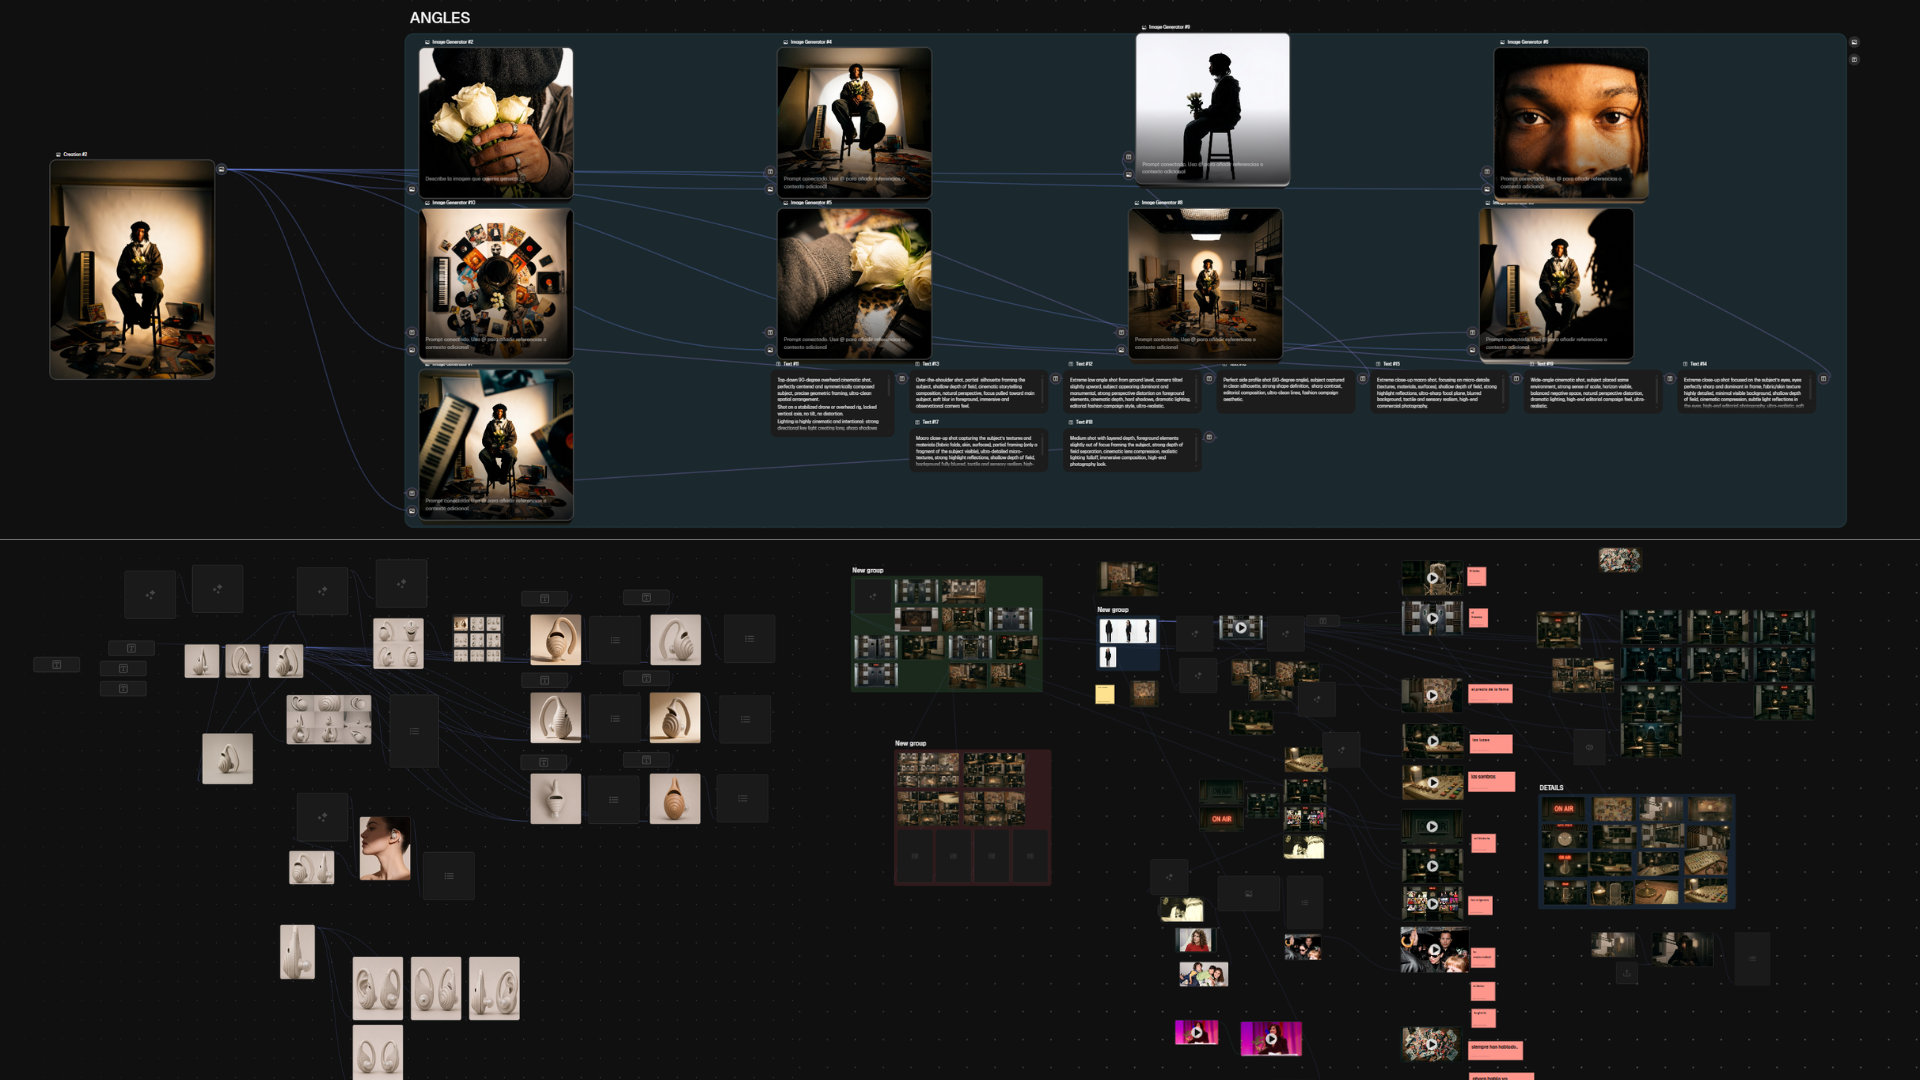Viewport: 1920px width, 1080px height.
Task: Open the extreme close-up eyes image
Action: point(1571,122)
